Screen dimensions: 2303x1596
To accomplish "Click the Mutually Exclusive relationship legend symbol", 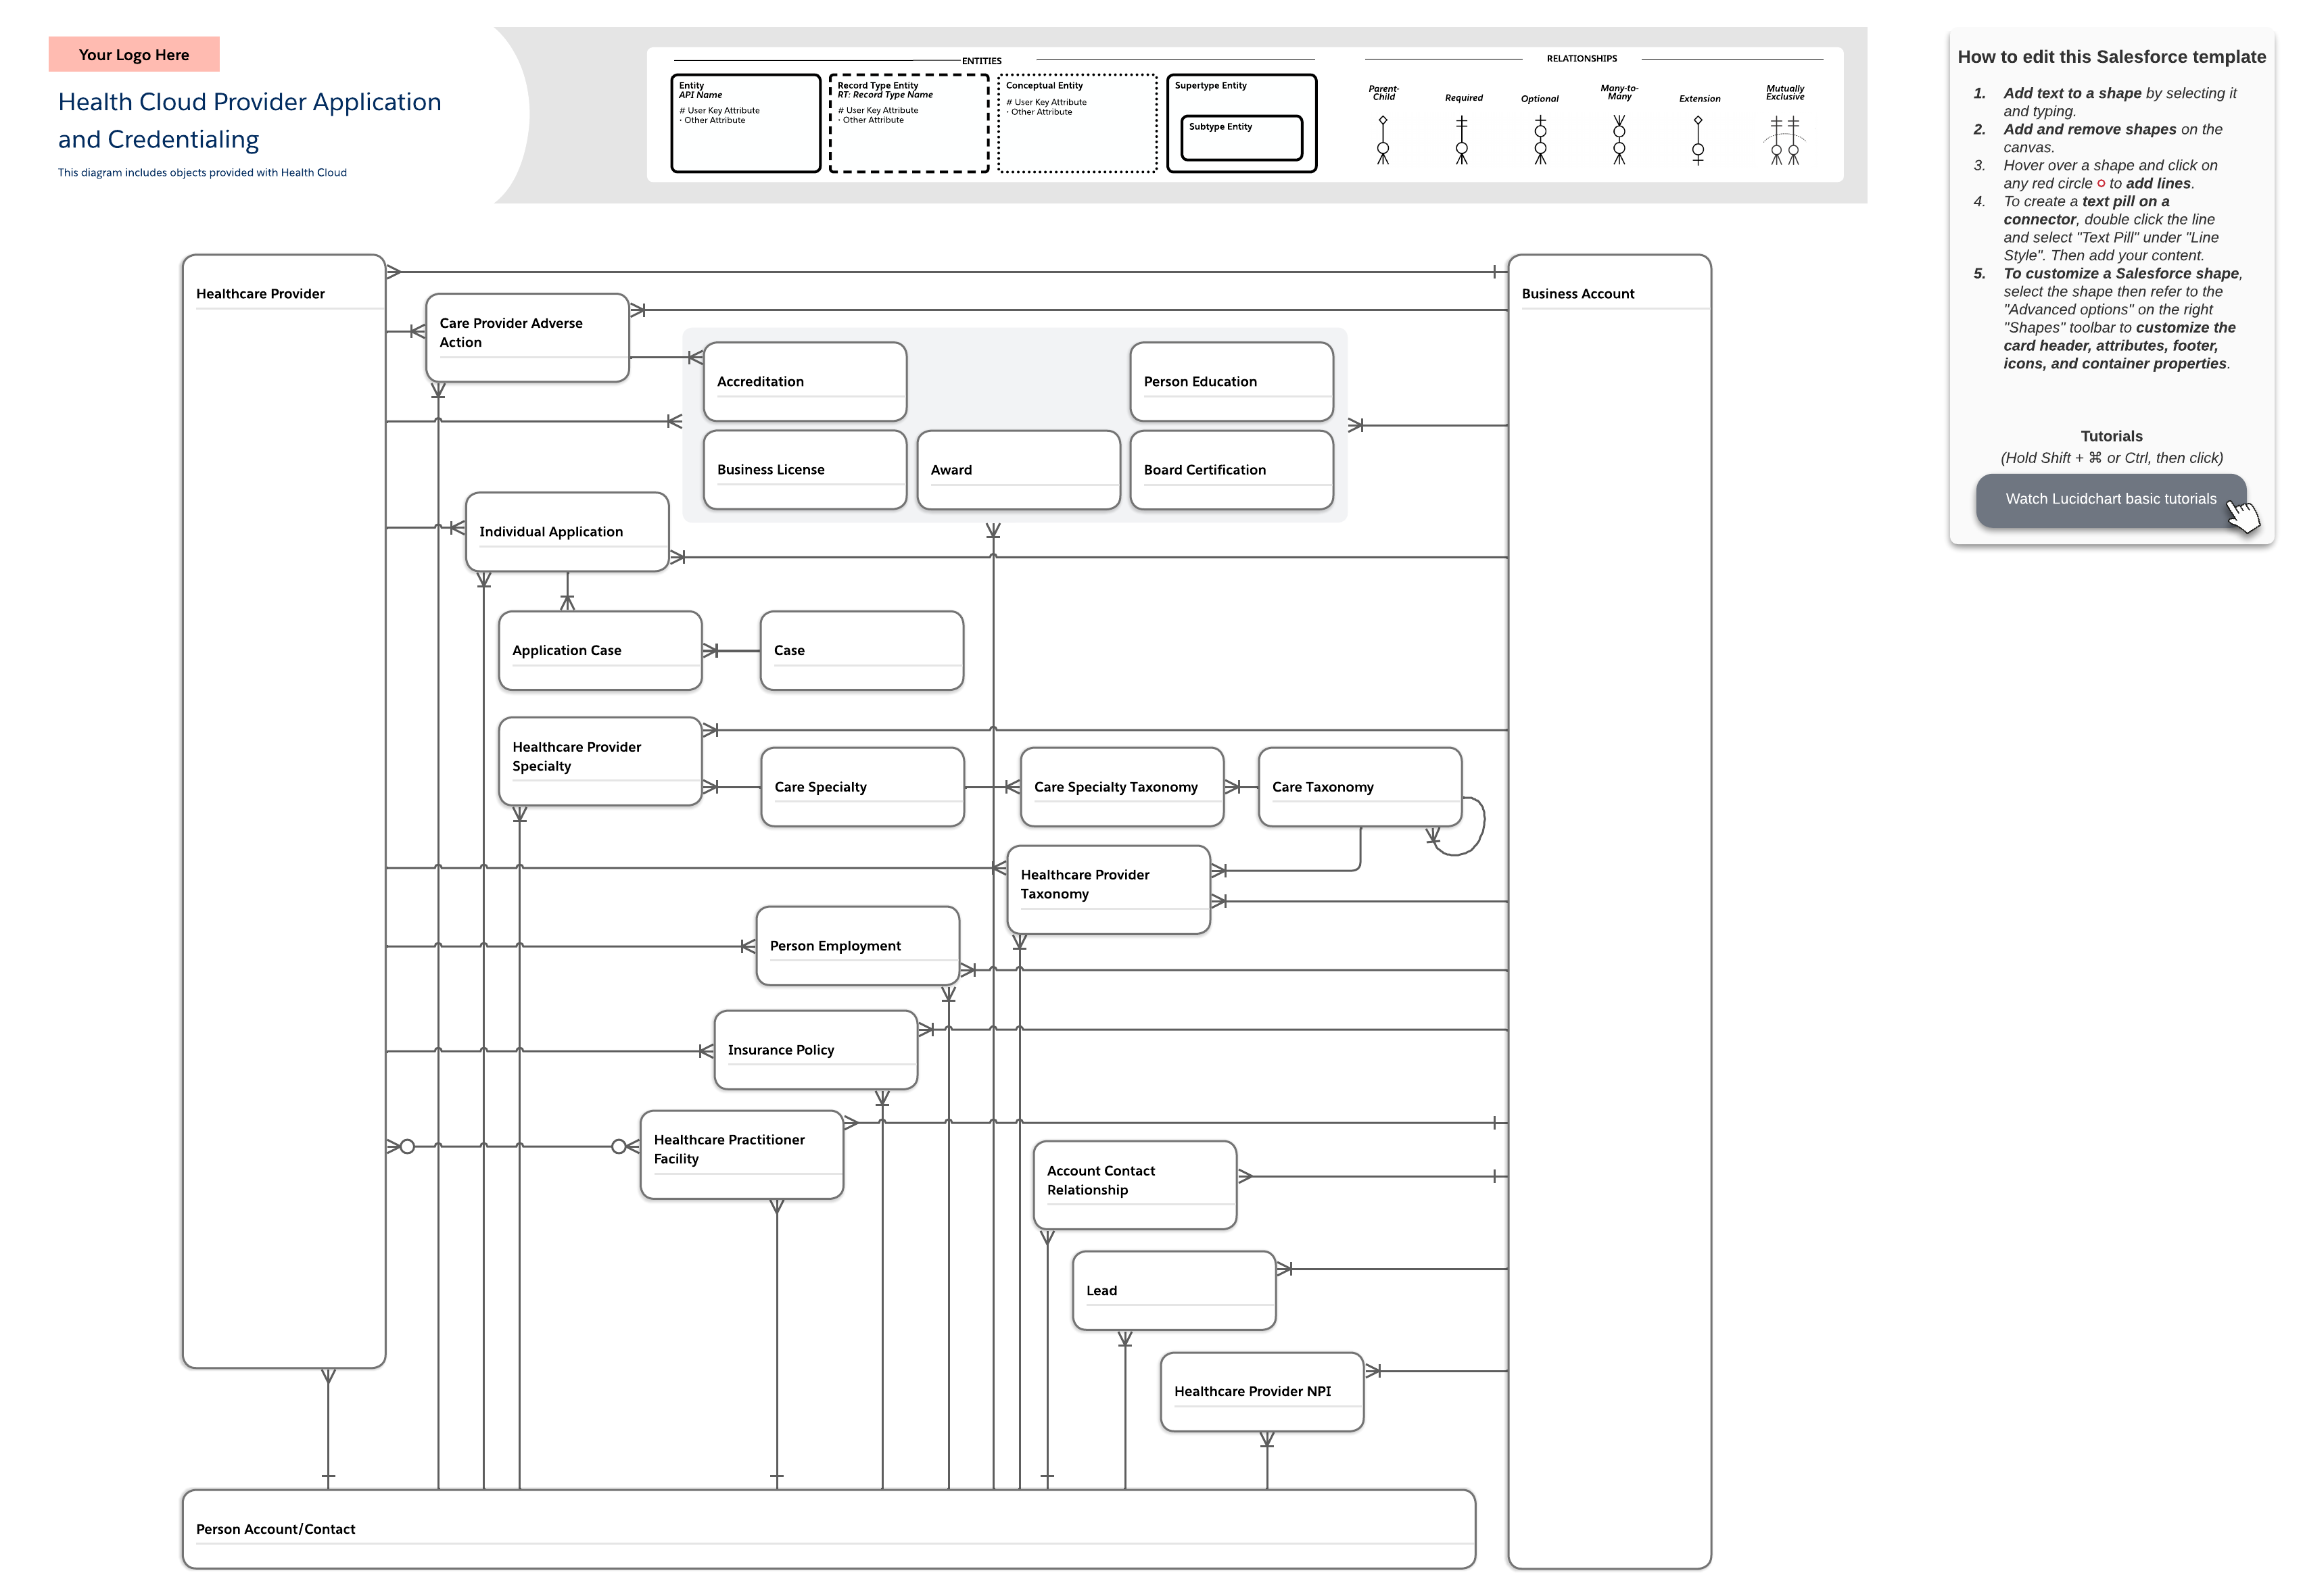I will click(1785, 140).
